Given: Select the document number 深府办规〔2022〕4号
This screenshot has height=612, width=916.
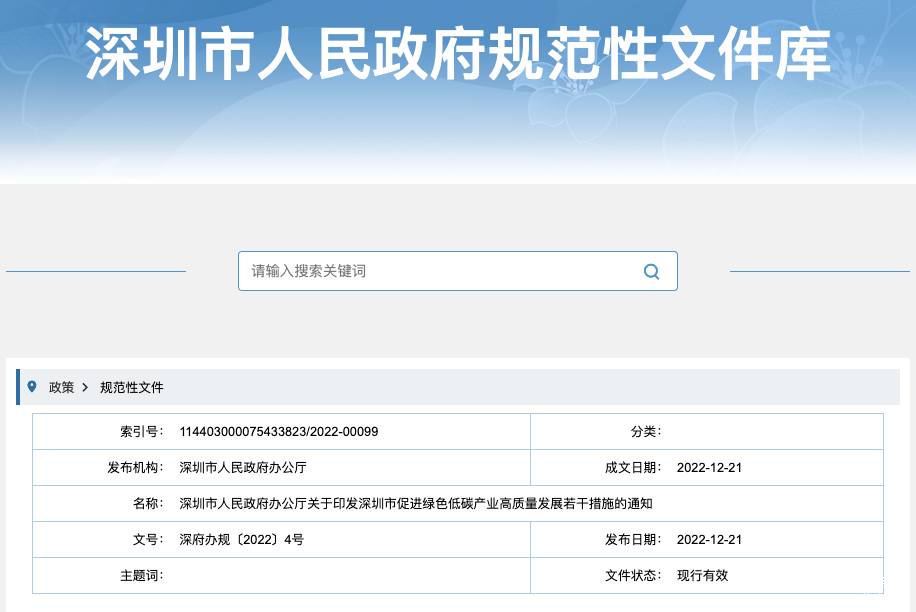Looking at the screenshot, I should [x=241, y=540].
